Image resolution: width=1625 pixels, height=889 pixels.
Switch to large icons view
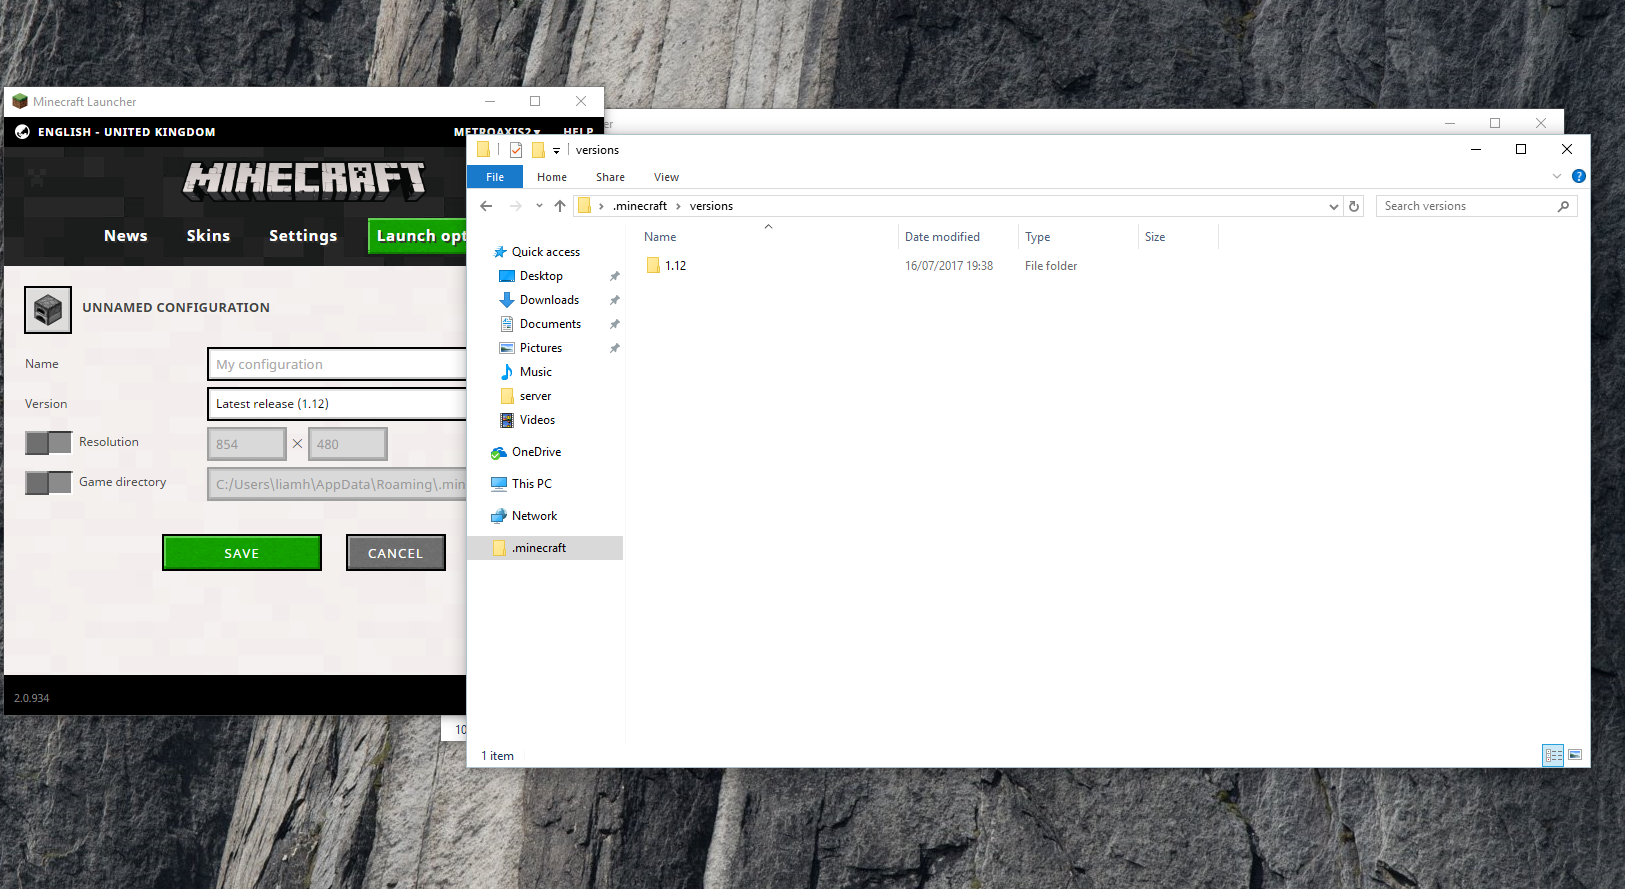[1575, 755]
